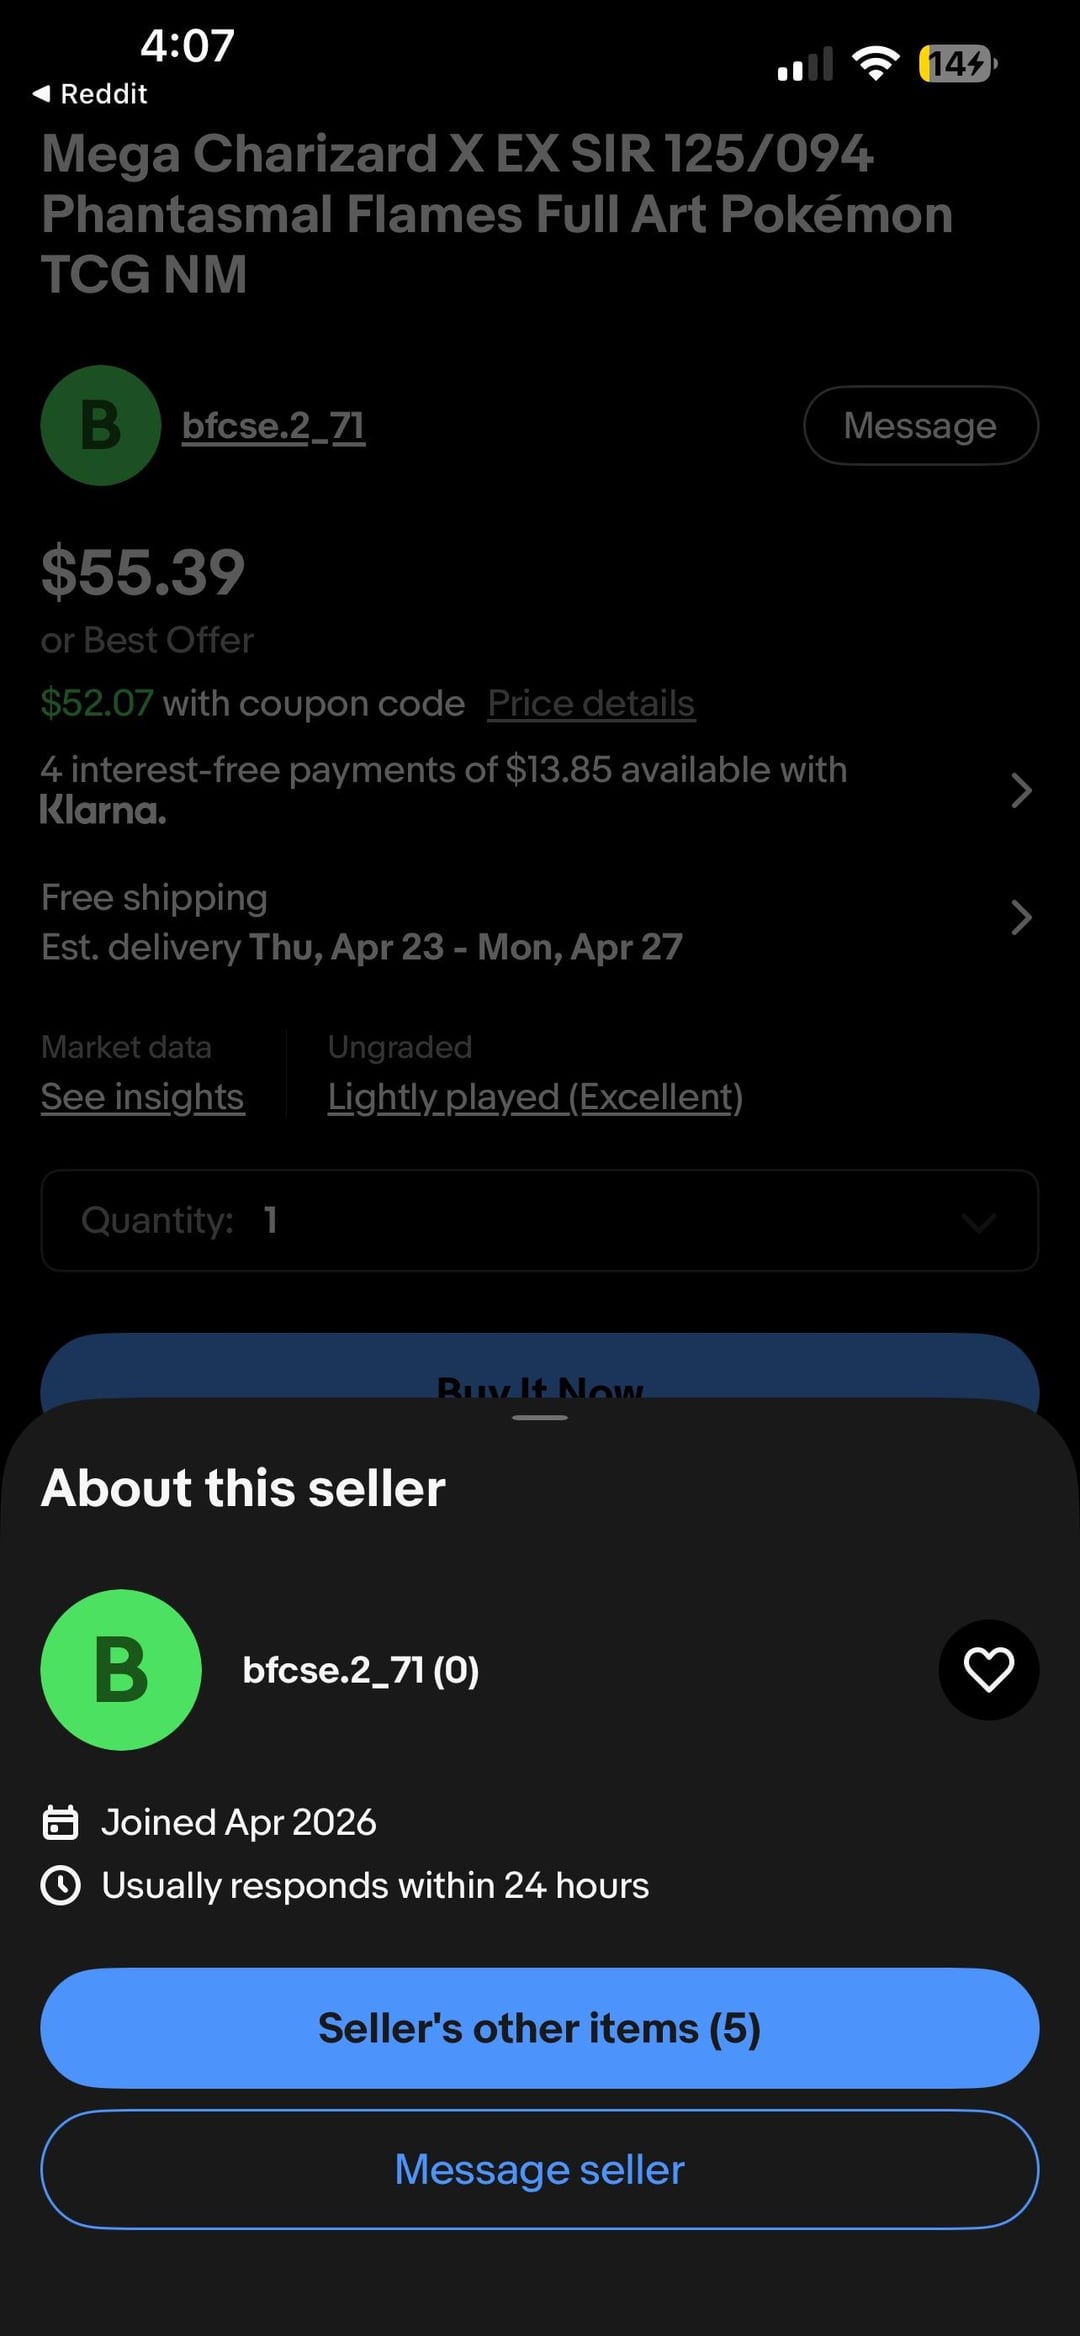Tap the clock icon beside response time

point(60,1885)
